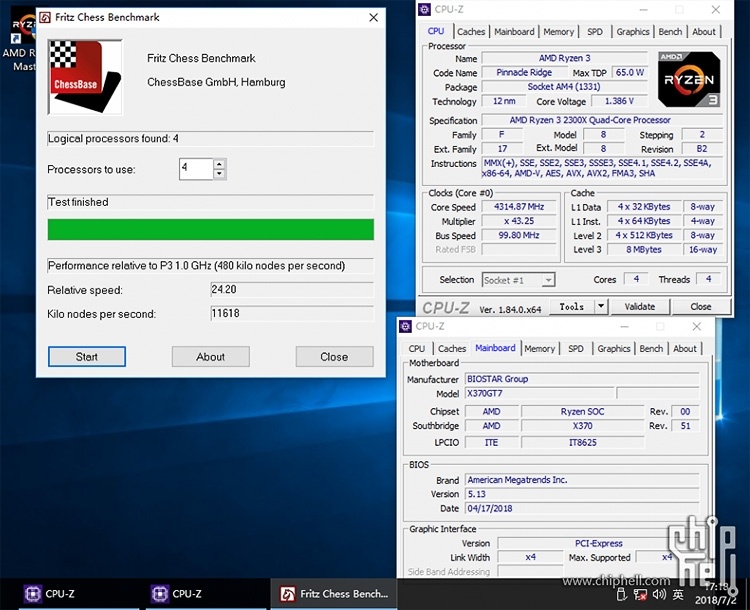Click the USB device tray icon

tap(621, 594)
